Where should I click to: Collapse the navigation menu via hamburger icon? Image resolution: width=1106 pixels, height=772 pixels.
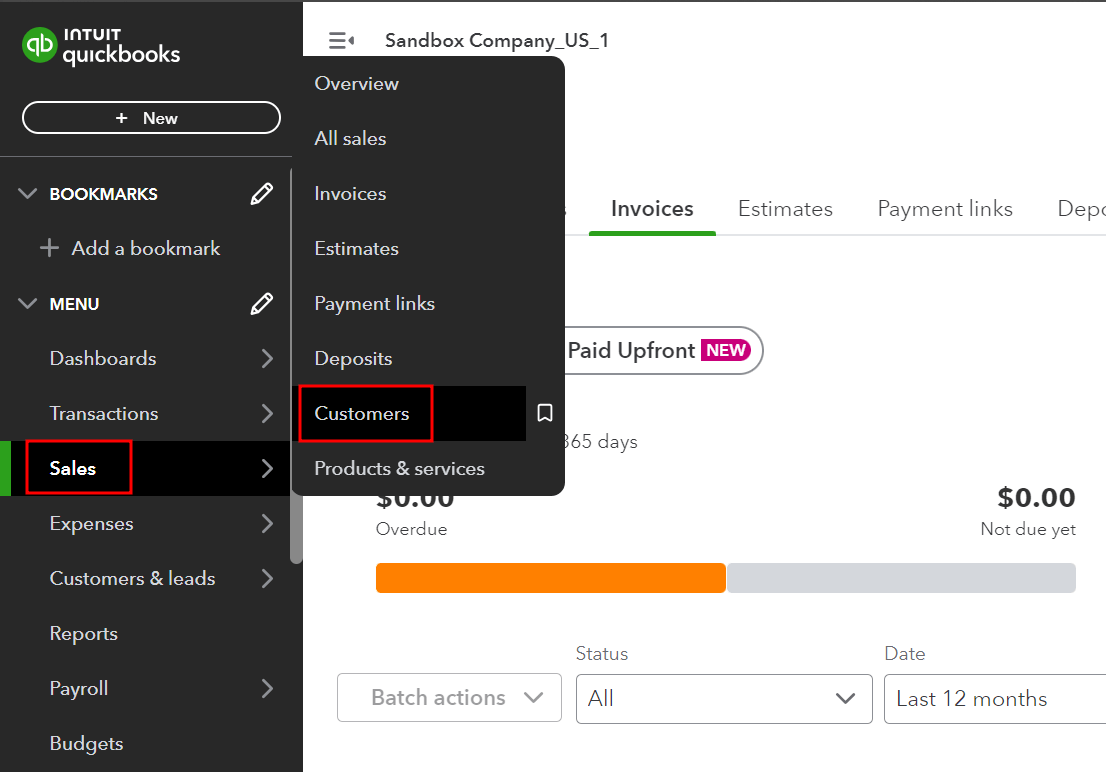(340, 39)
